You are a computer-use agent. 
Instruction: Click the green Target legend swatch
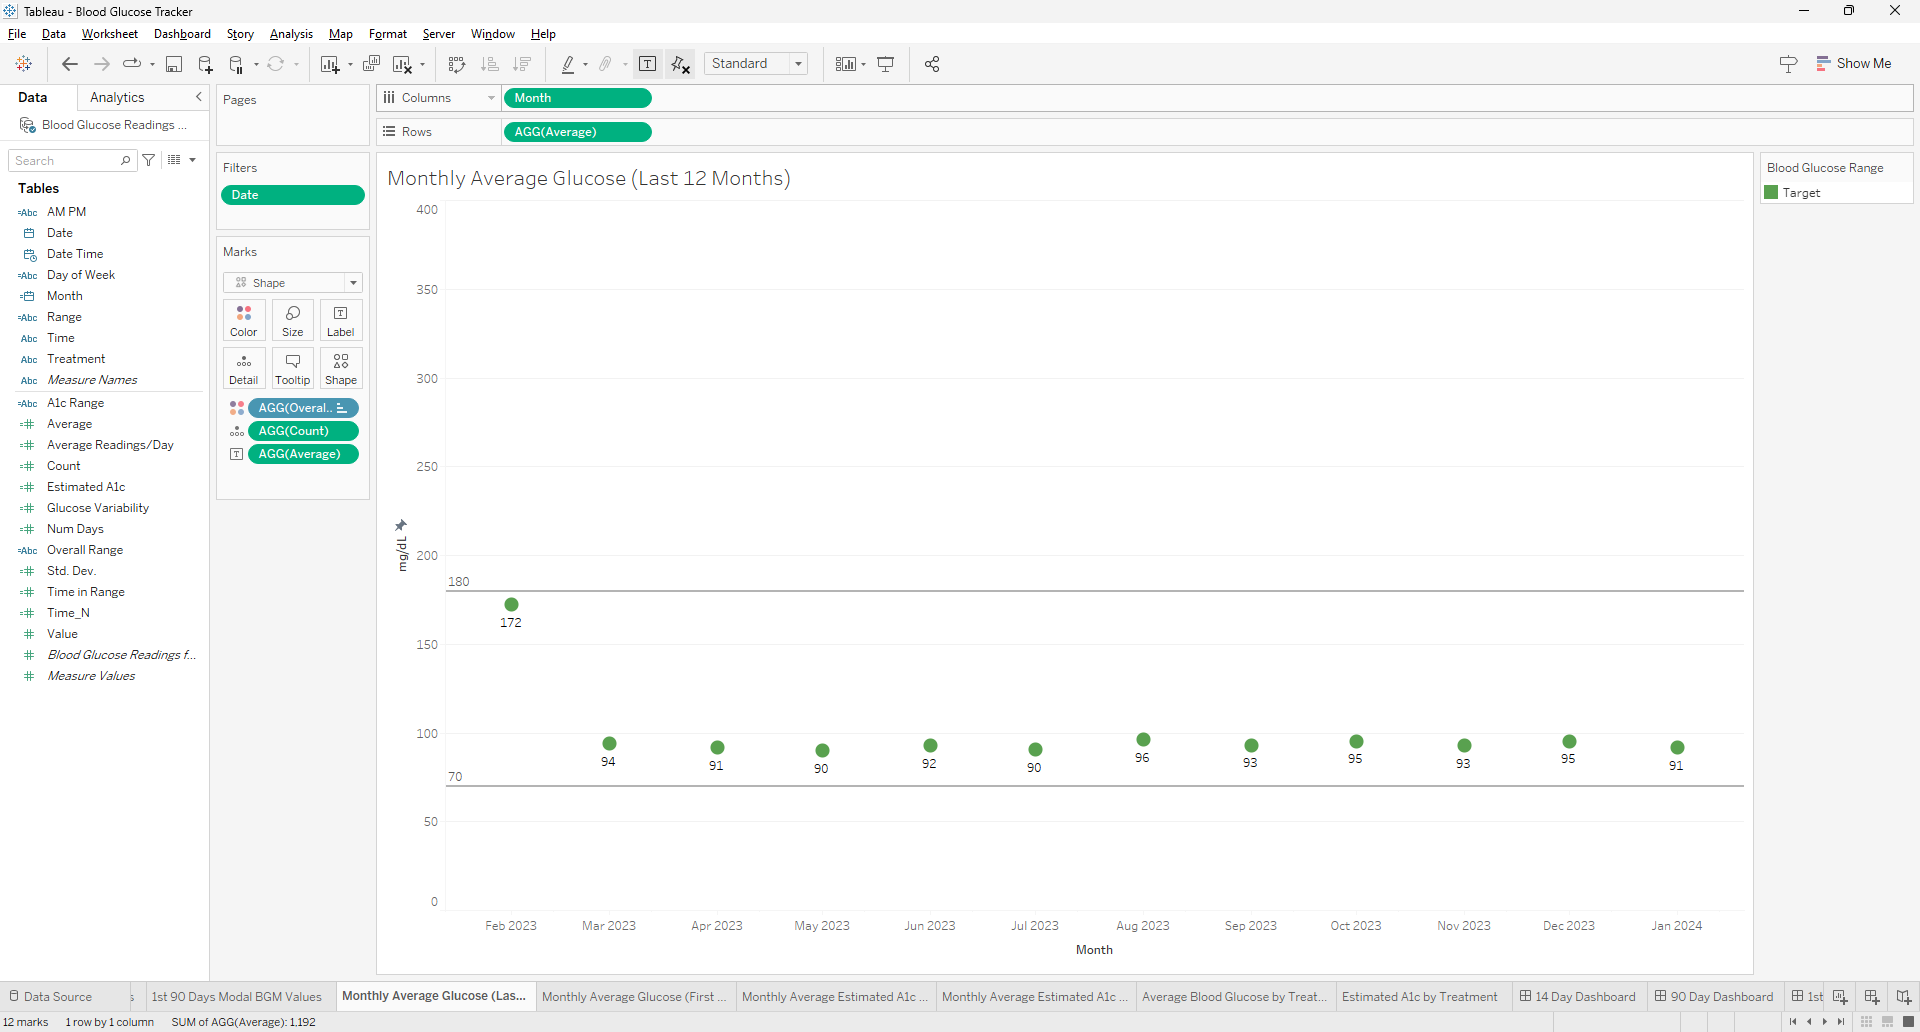tap(1771, 193)
